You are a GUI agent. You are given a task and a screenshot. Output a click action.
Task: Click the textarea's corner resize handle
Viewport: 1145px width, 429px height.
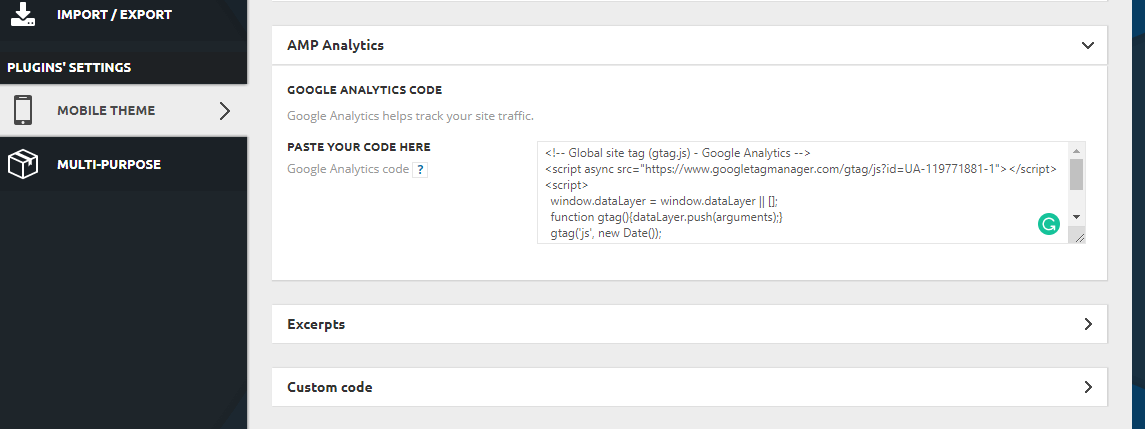coord(1079,236)
